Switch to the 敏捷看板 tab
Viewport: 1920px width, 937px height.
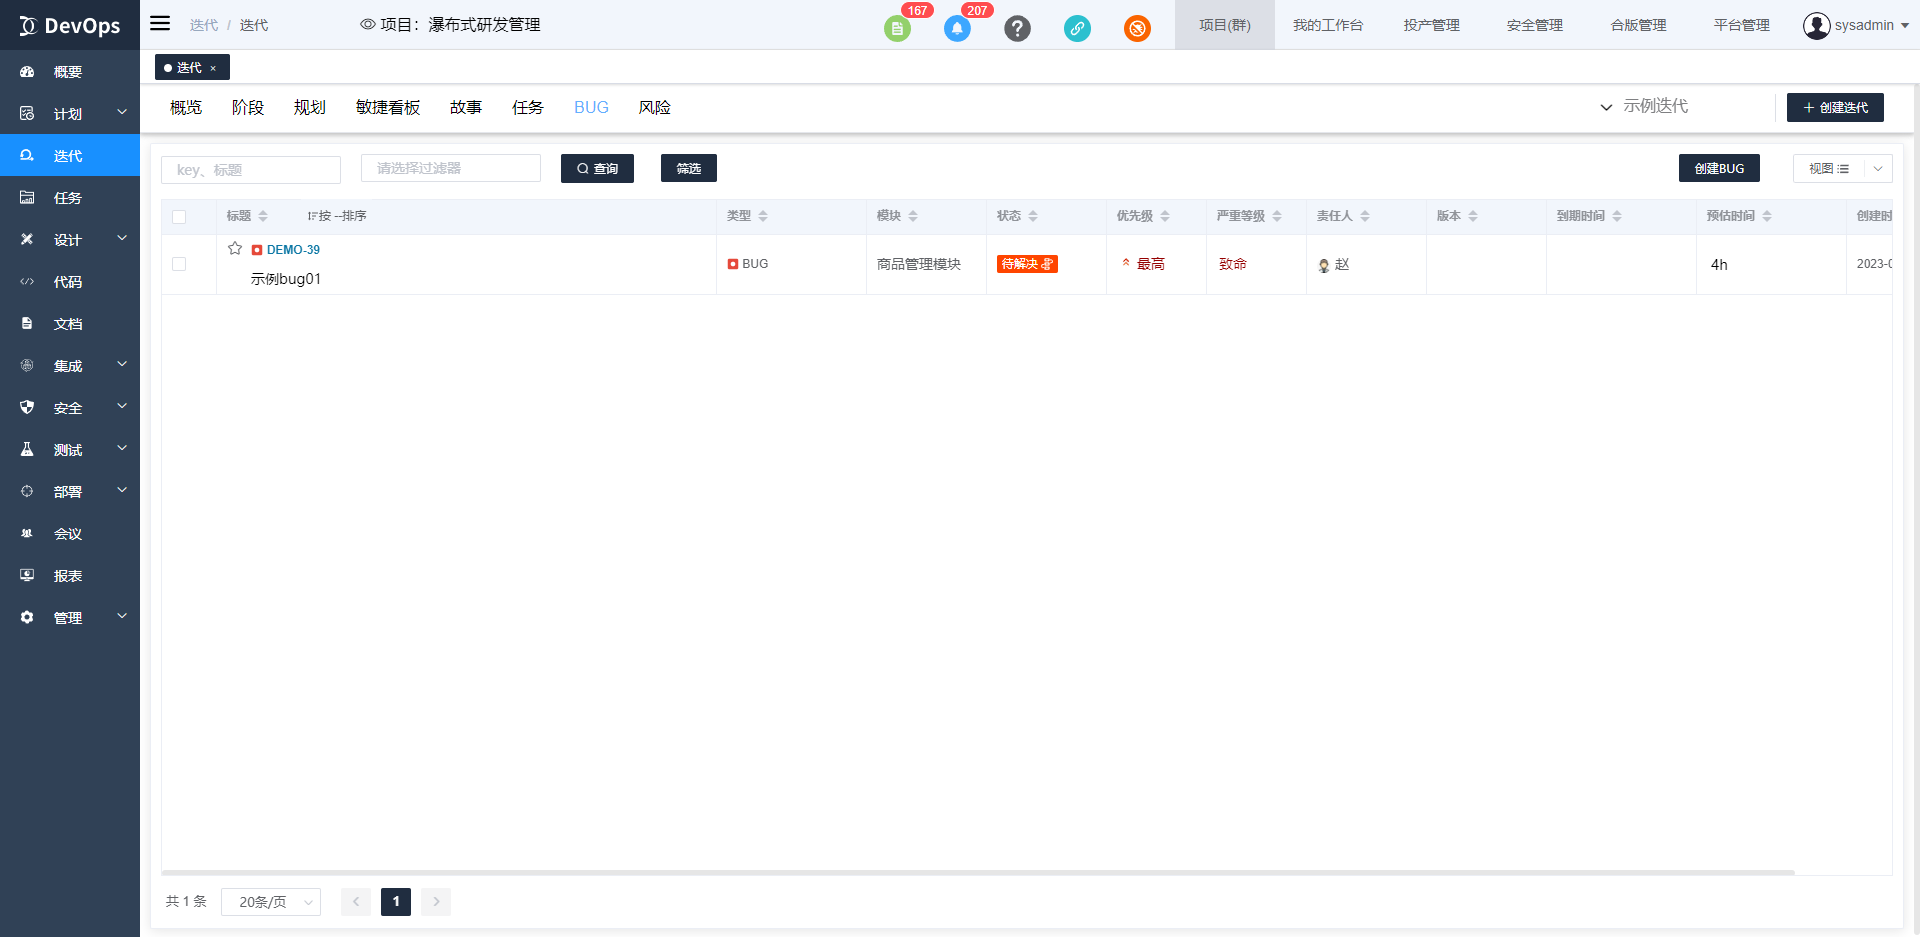388,108
